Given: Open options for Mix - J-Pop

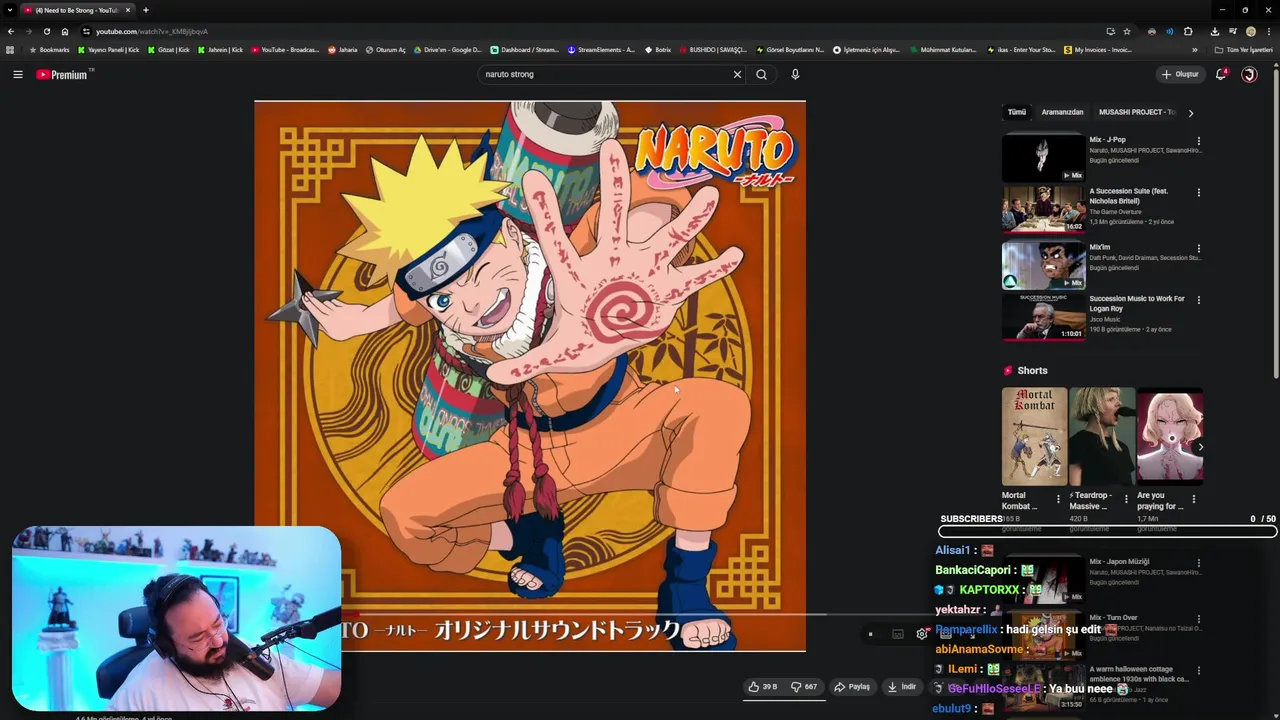Looking at the screenshot, I should tap(1198, 141).
